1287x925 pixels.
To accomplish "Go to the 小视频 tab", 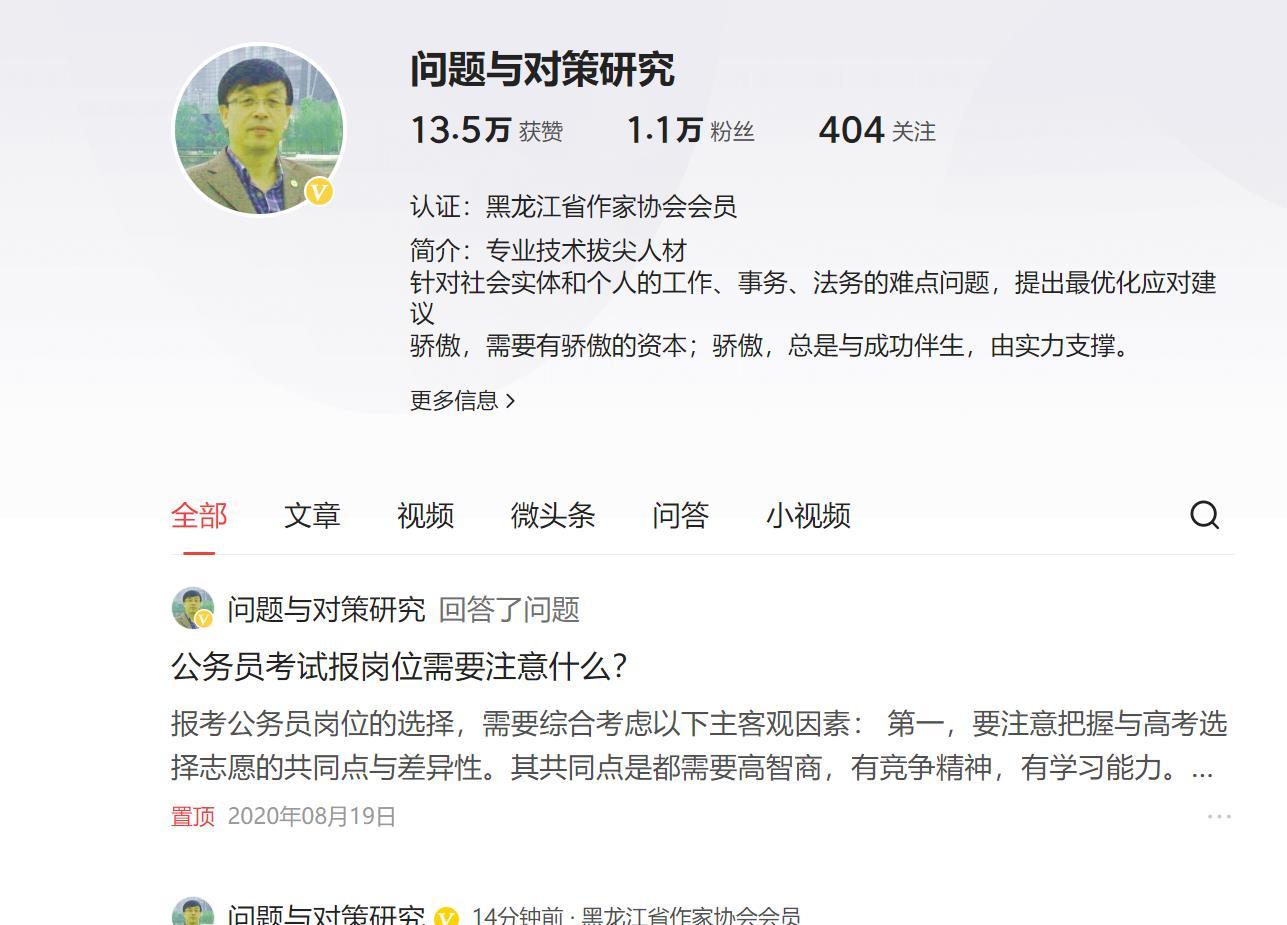I will [808, 516].
